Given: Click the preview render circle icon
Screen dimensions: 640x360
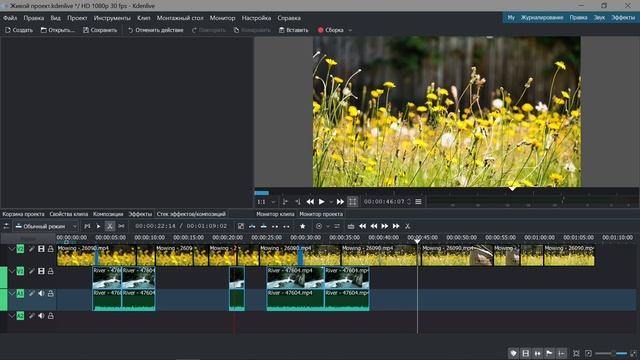Looking at the screenshot, I should pyautogui.click(x=319, y=226).
